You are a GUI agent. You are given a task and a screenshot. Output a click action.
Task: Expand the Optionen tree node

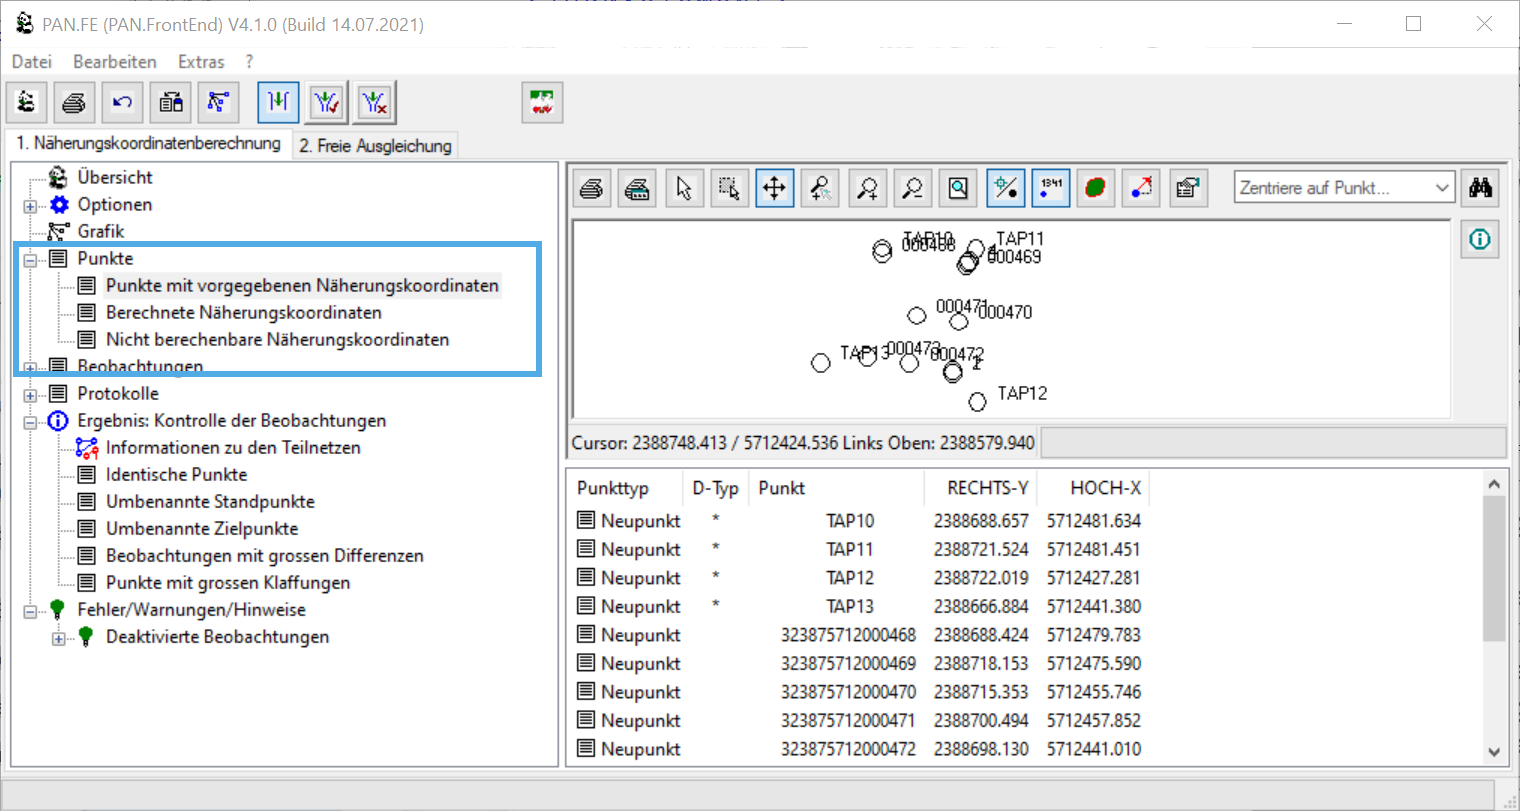31,206
